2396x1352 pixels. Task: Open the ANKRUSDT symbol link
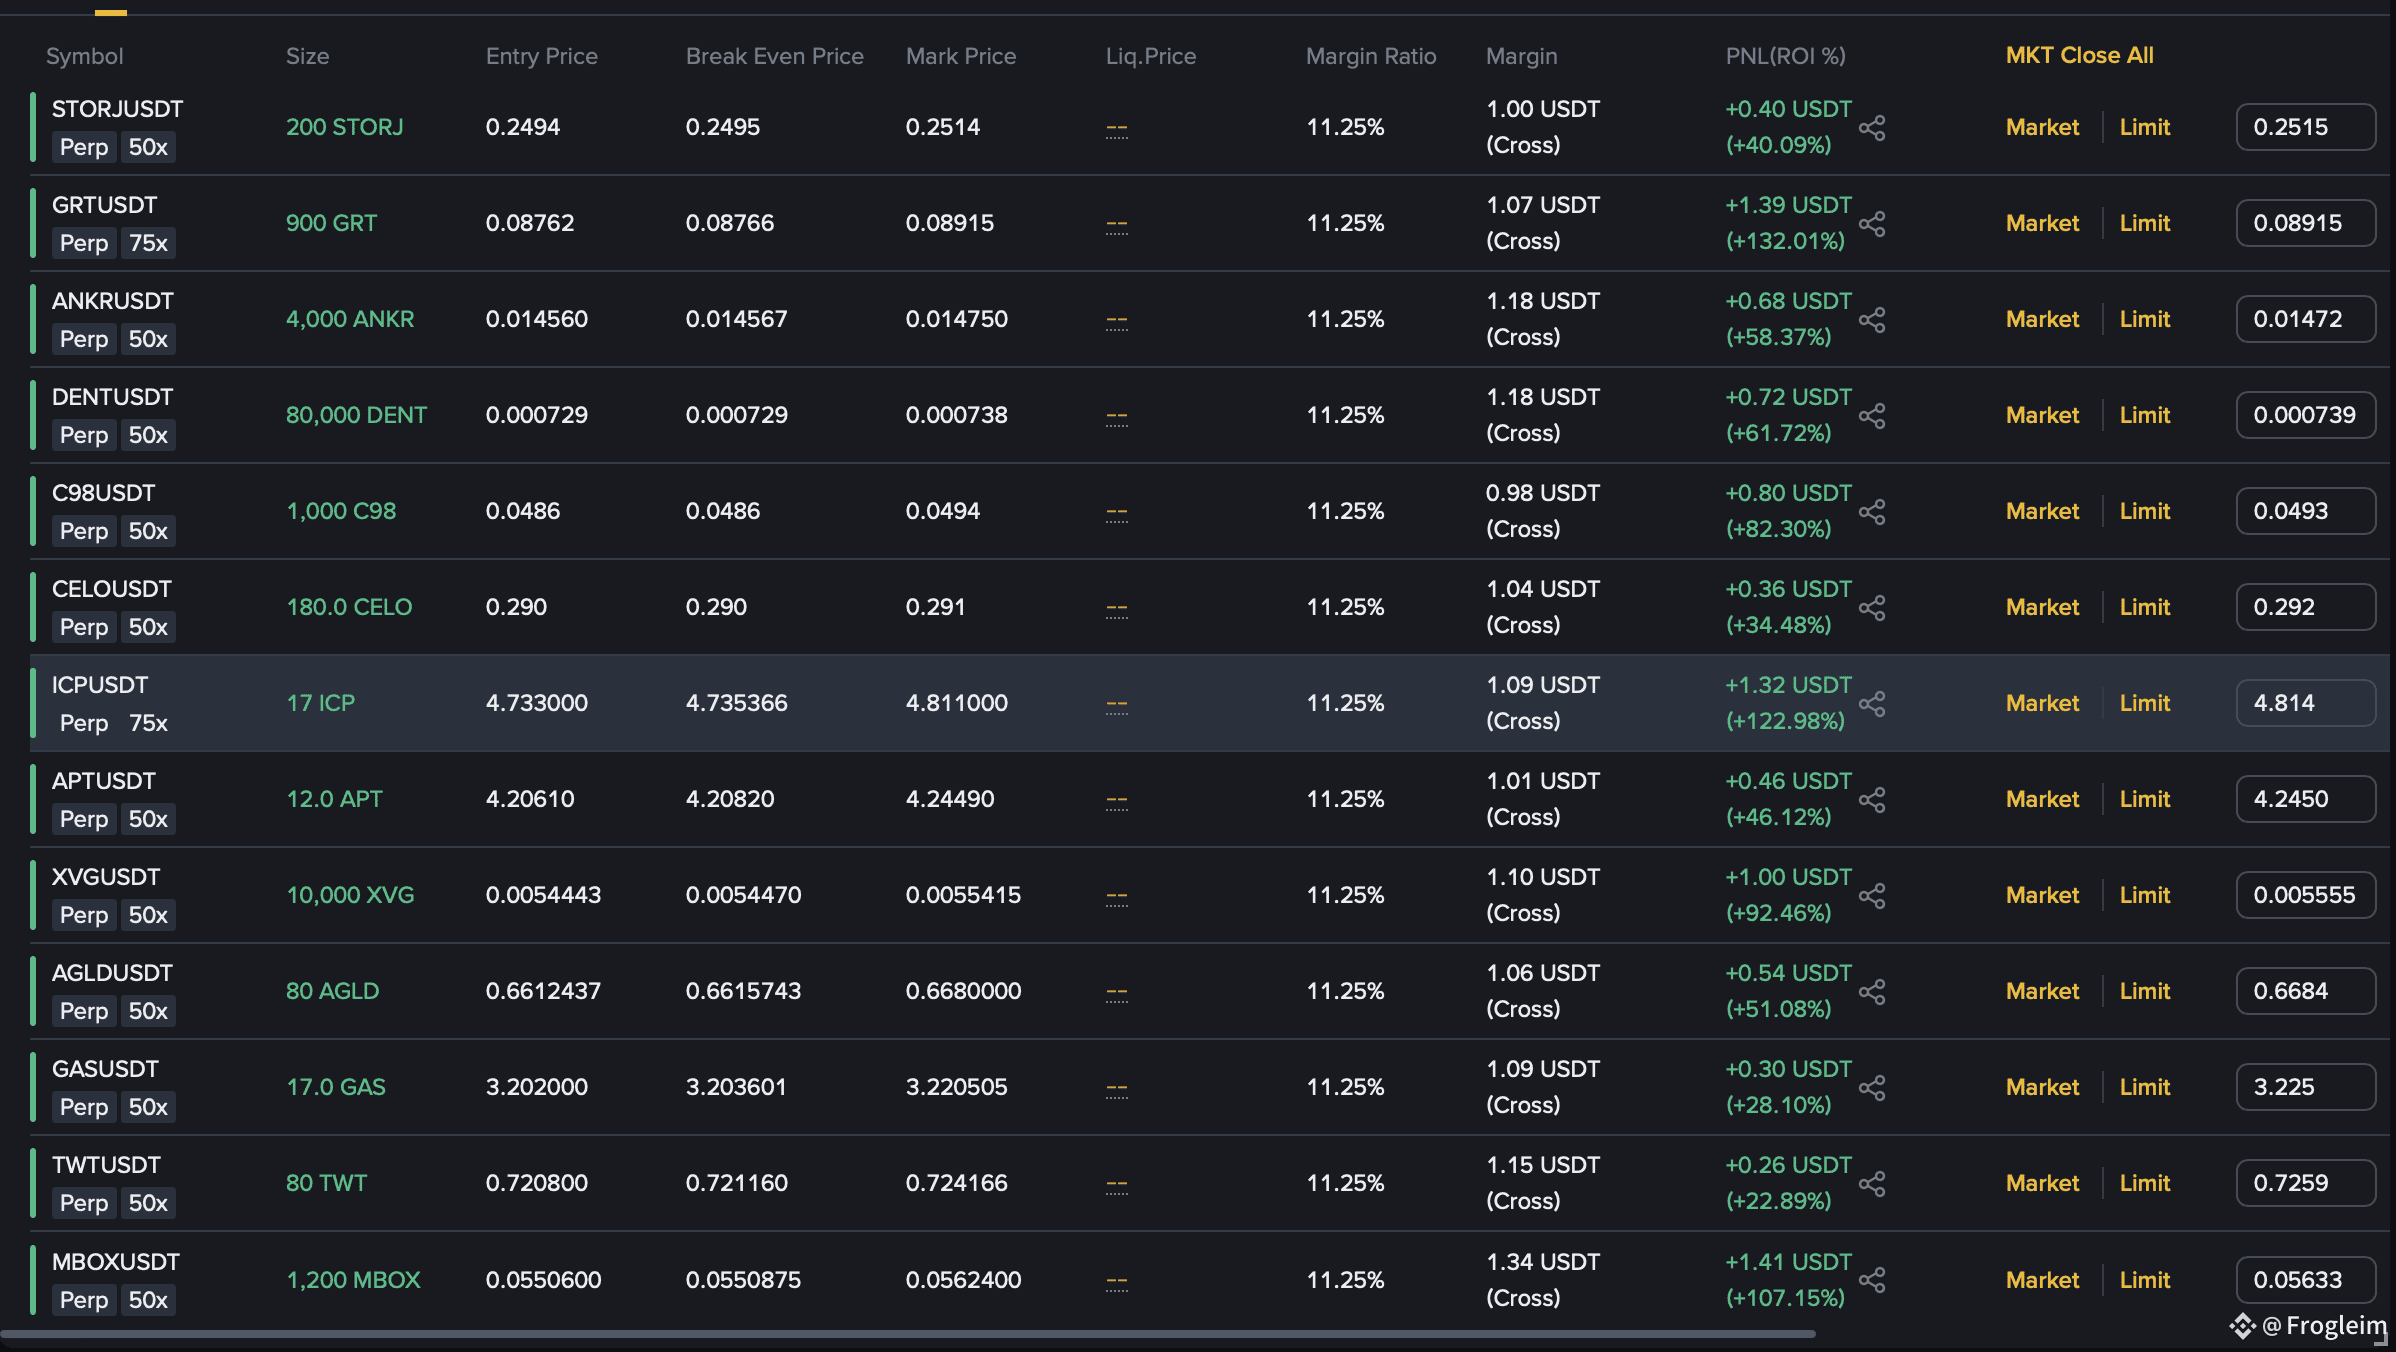click(x=112, y=301)
